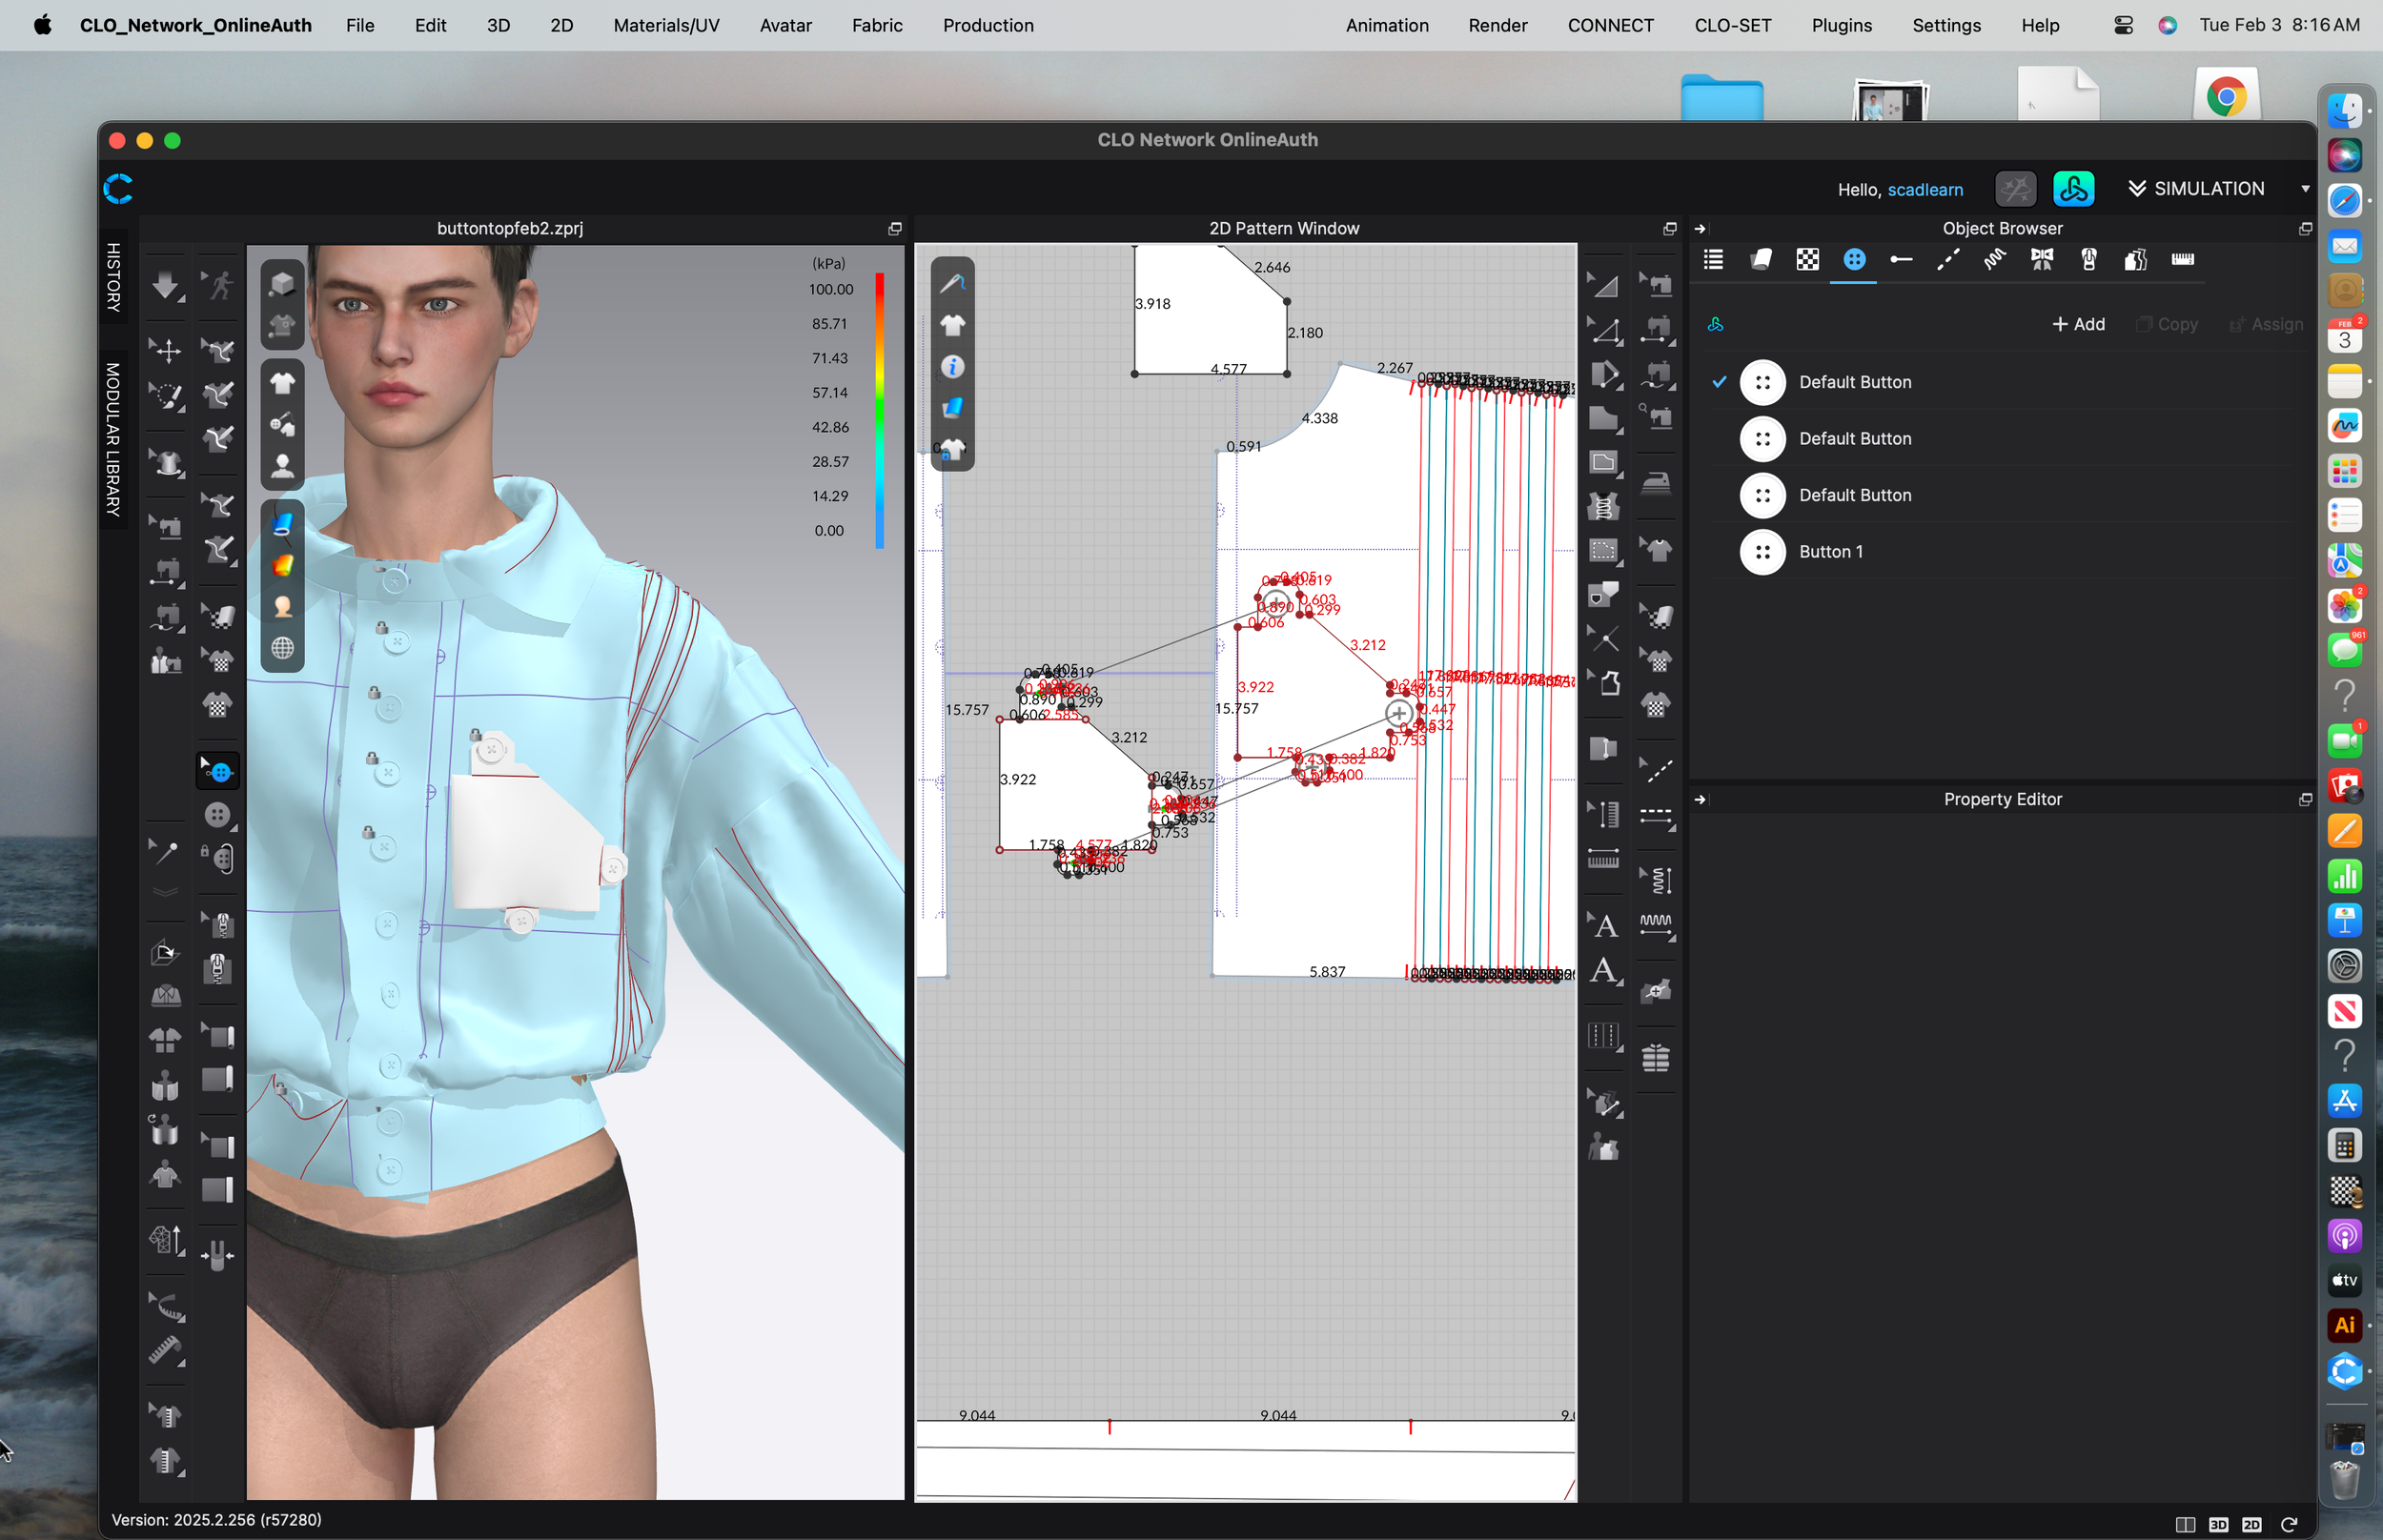The height and width of the screenshot is (1540, 2383).
Task: Open the Scene list tab in Object Browser
Action: (1713, 260)
